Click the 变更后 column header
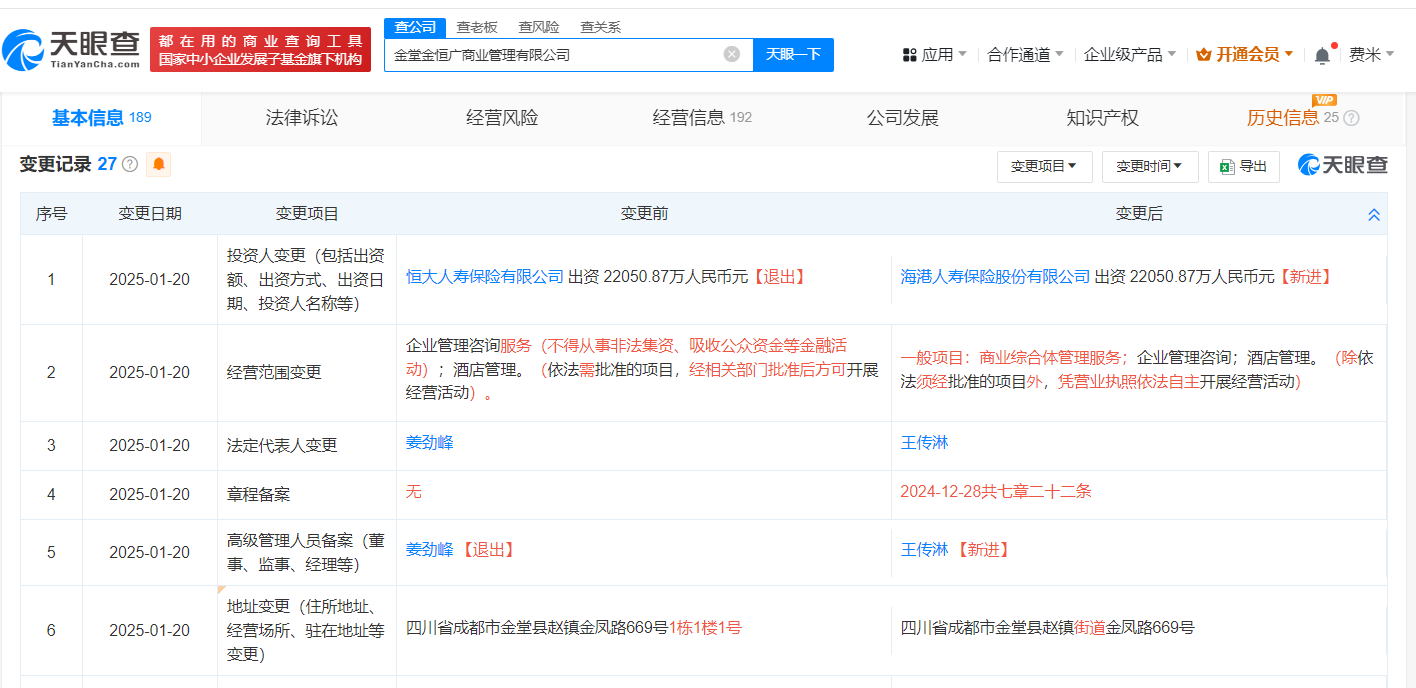Viewport: 1416px width, 688px height. 1139,213
